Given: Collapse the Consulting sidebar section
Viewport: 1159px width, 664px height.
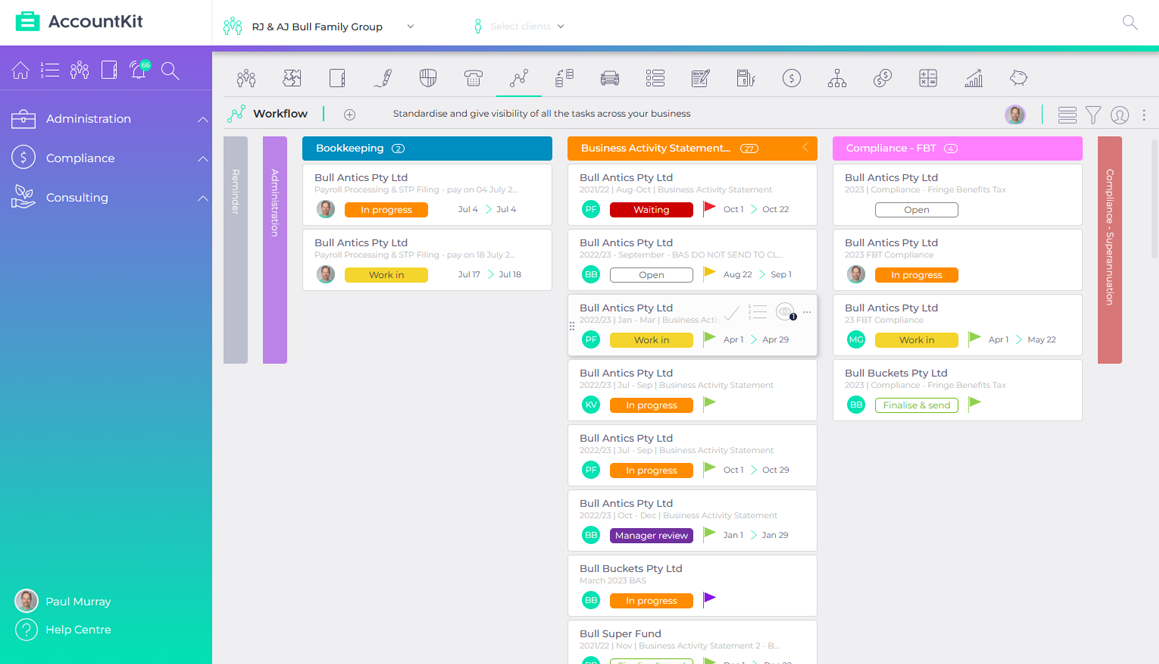Looking at the screenshot, I should (x=203, y=197).
